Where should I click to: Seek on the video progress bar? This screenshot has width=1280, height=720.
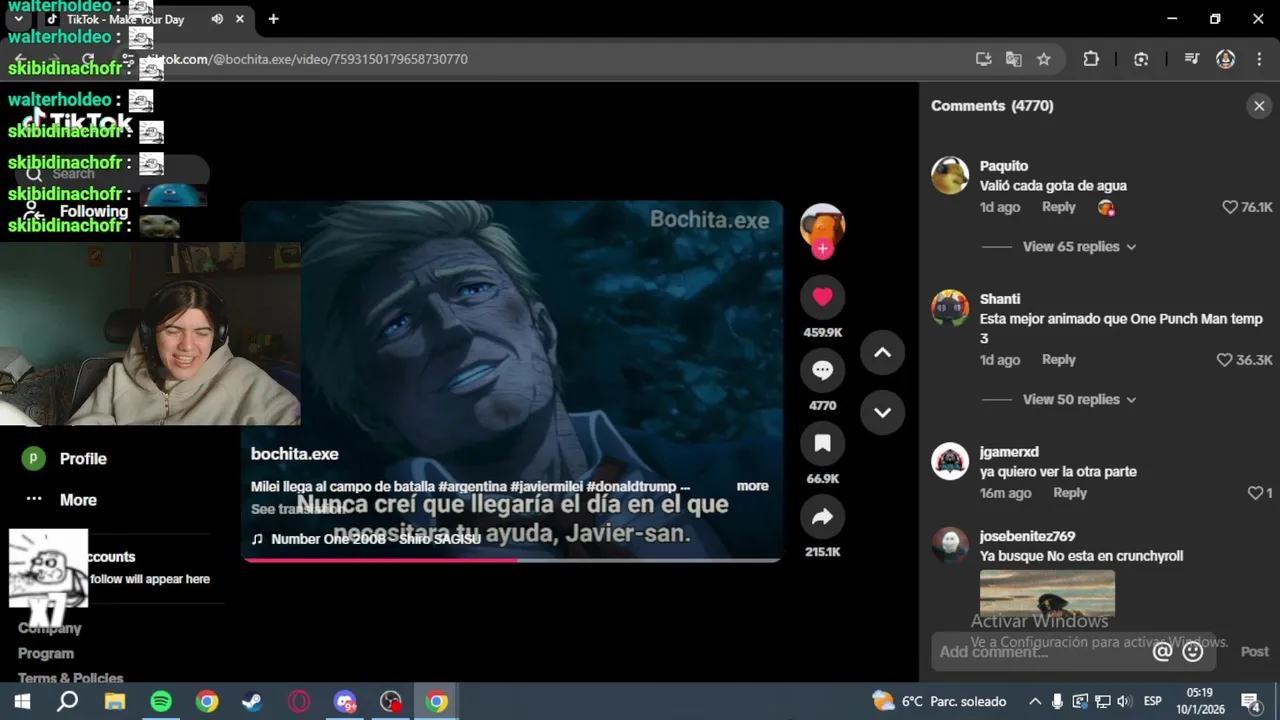coord(512,560)
